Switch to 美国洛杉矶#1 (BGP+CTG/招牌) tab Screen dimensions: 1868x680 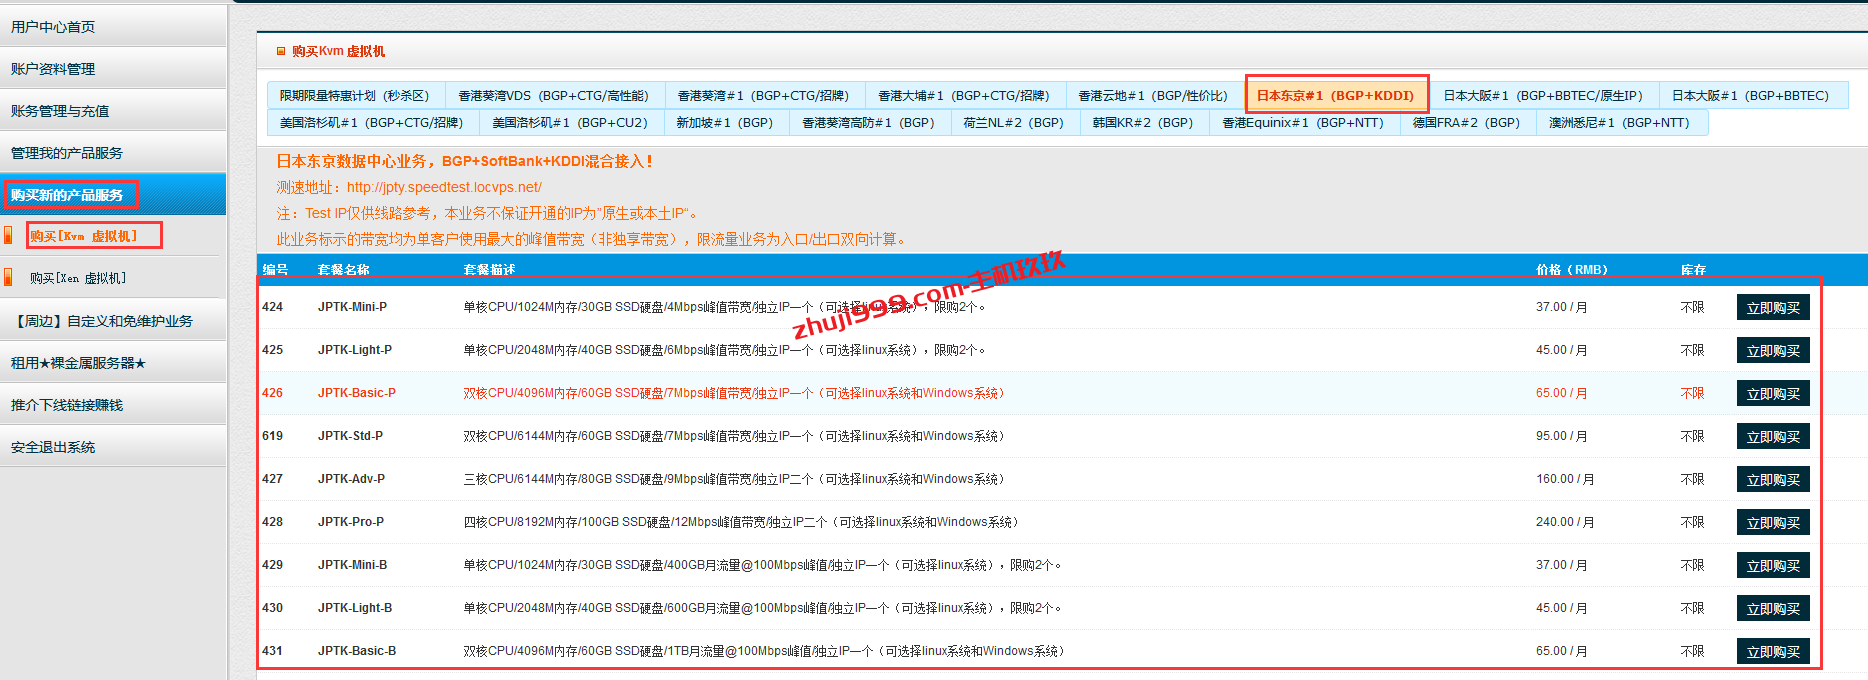tap(372, 122)
